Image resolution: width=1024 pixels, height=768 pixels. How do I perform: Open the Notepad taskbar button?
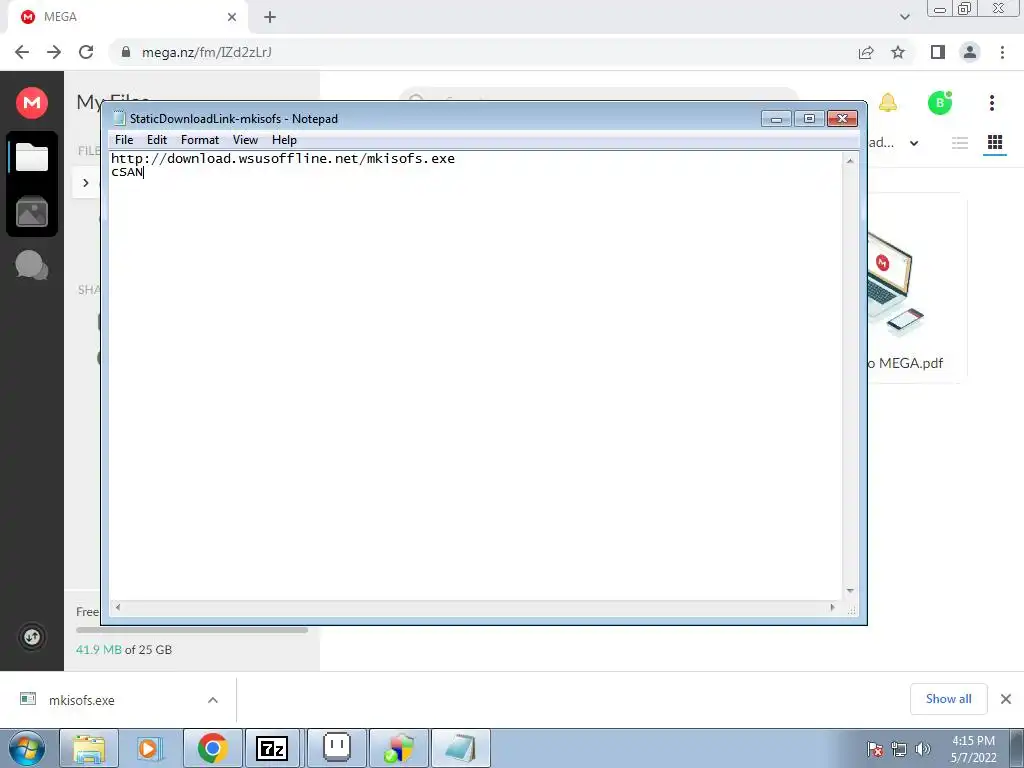point(460,748)
